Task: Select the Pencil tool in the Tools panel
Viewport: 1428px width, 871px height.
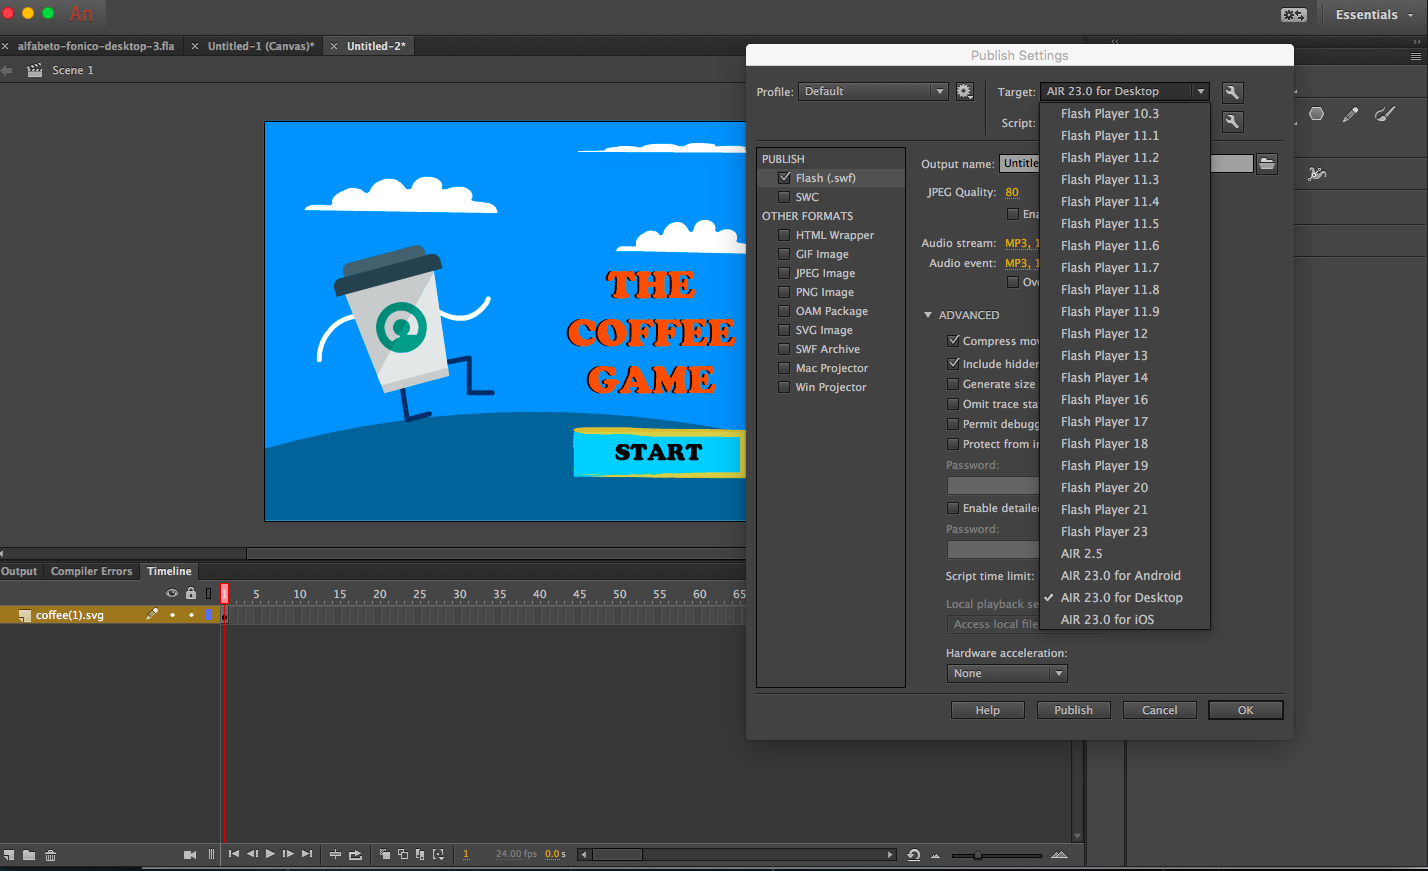Action: pyautogui.click(x=1350, y=114)
